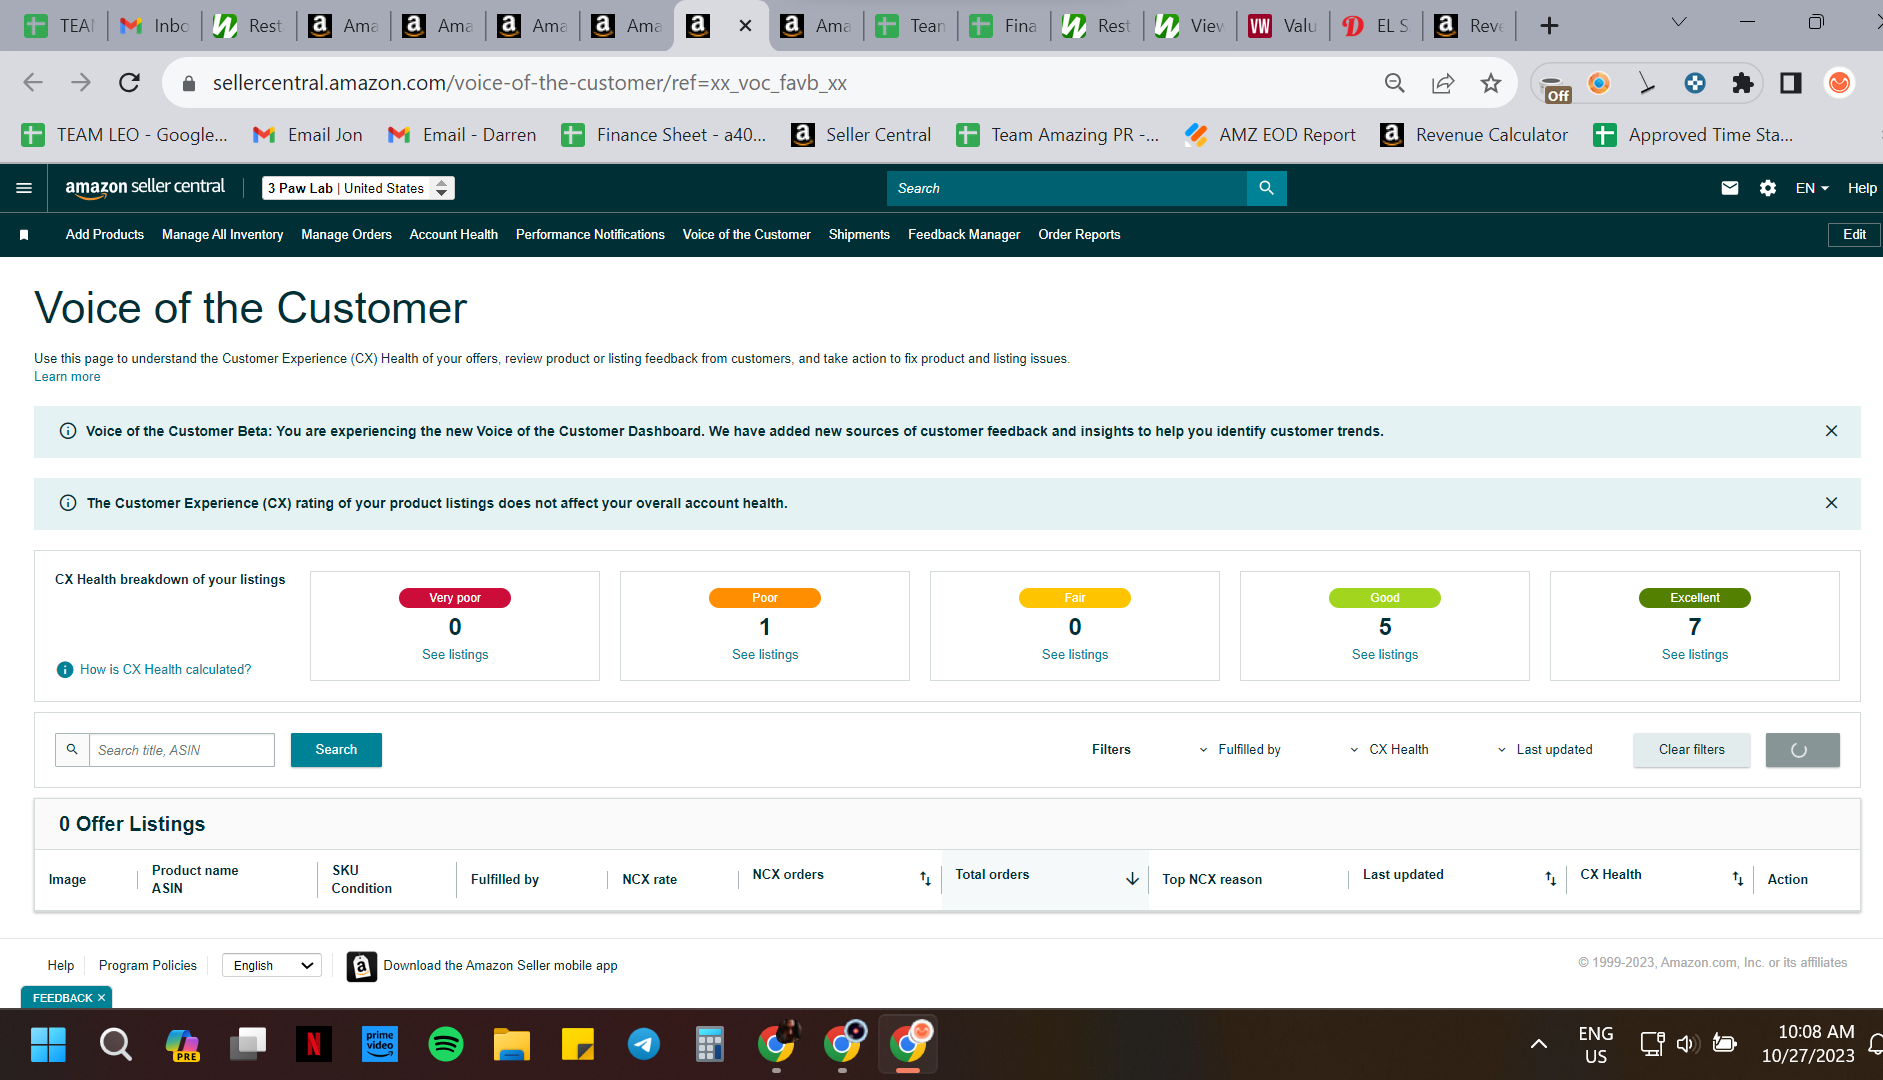Click the bookmark flag icon in nav bar
This screenshot has width=1883, height=1080.
point(24,235)
